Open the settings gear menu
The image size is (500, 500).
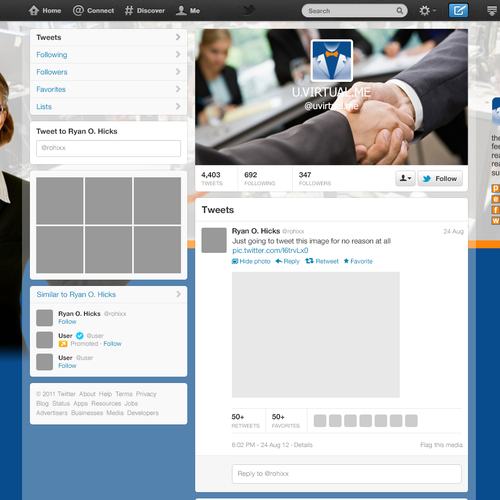[427, 11]
